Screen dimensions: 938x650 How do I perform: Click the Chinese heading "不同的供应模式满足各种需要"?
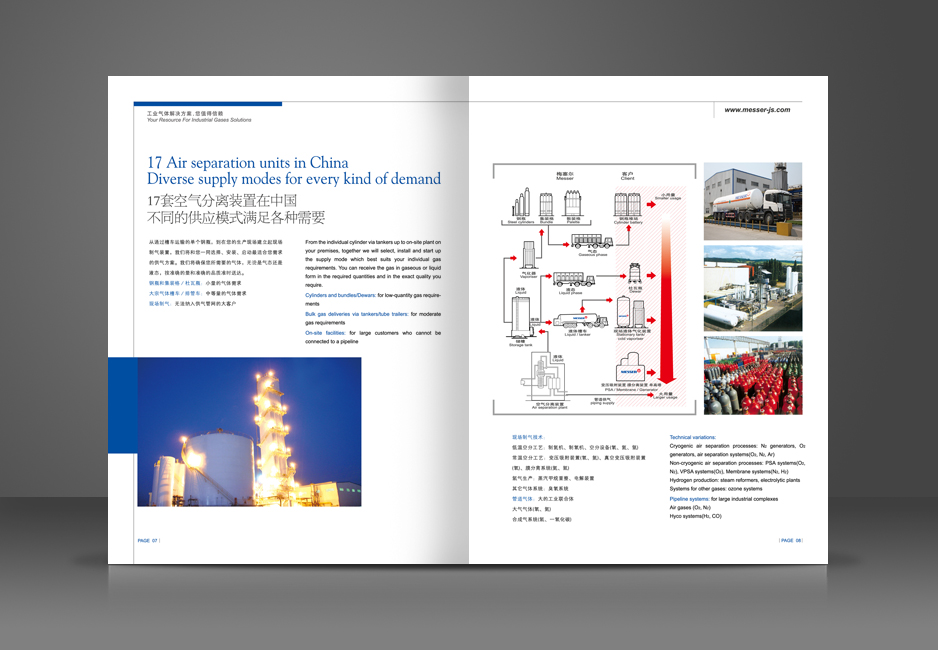pyautogui.click(x=236, y=217)
